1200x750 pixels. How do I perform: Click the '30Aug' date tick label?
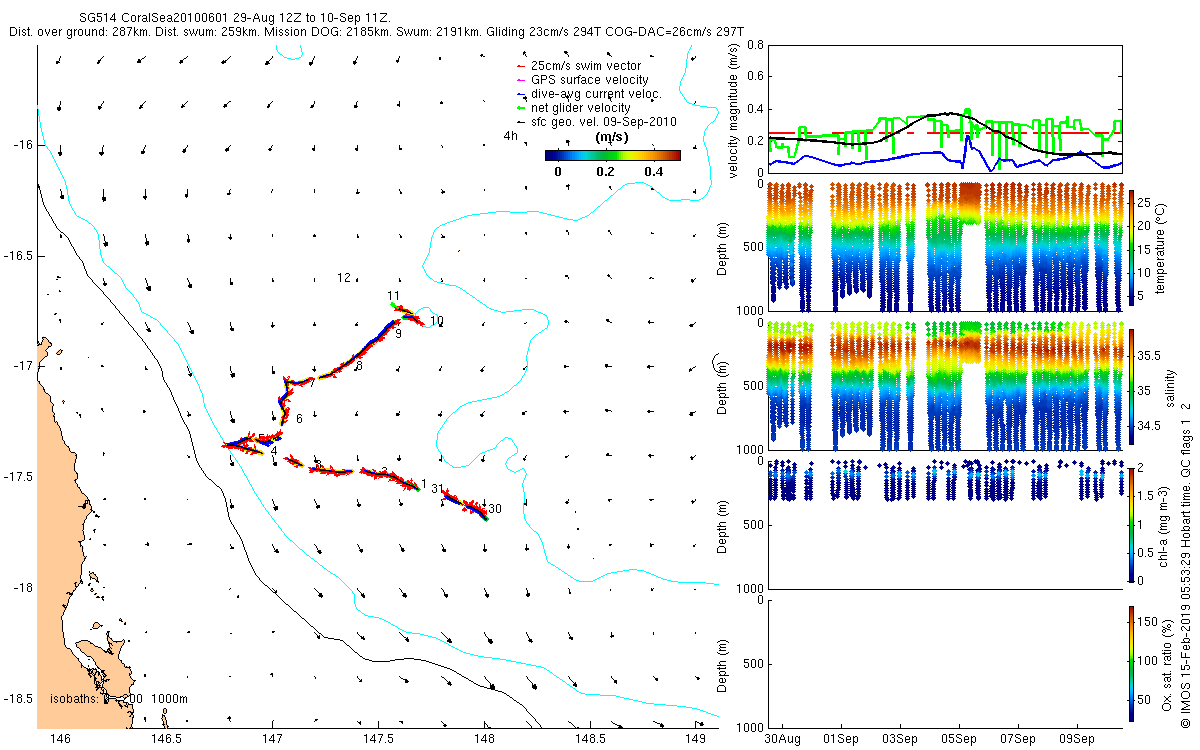tap(784, 739)
